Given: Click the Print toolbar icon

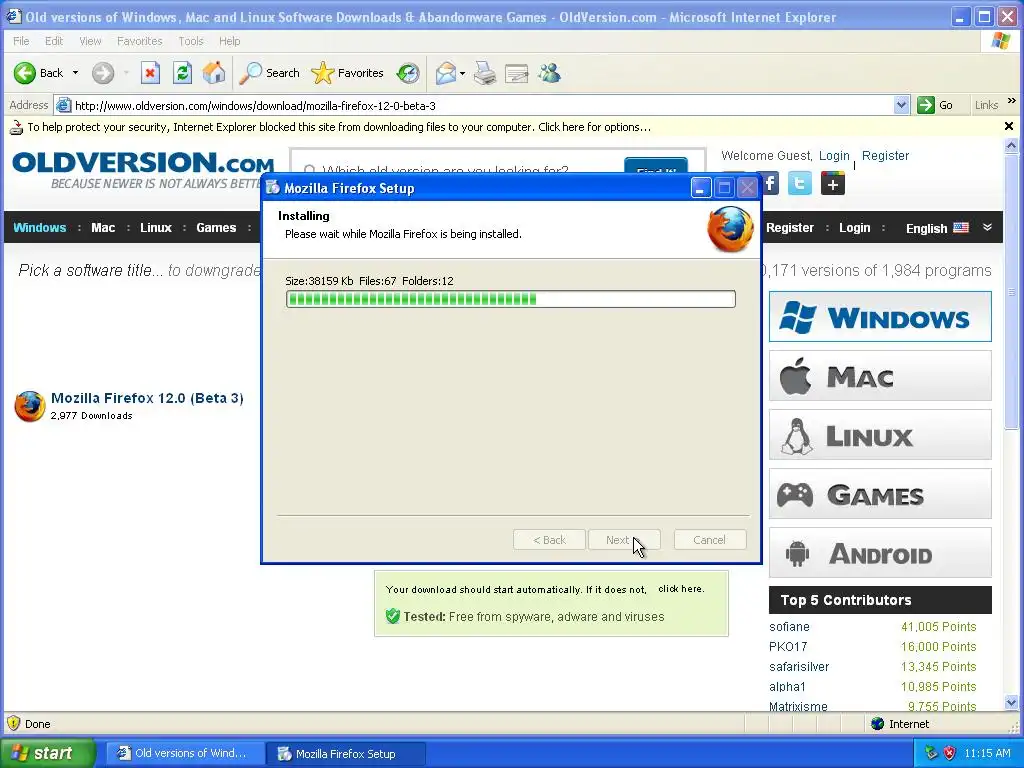Looking at the screenshot, I should click(485, 73).
